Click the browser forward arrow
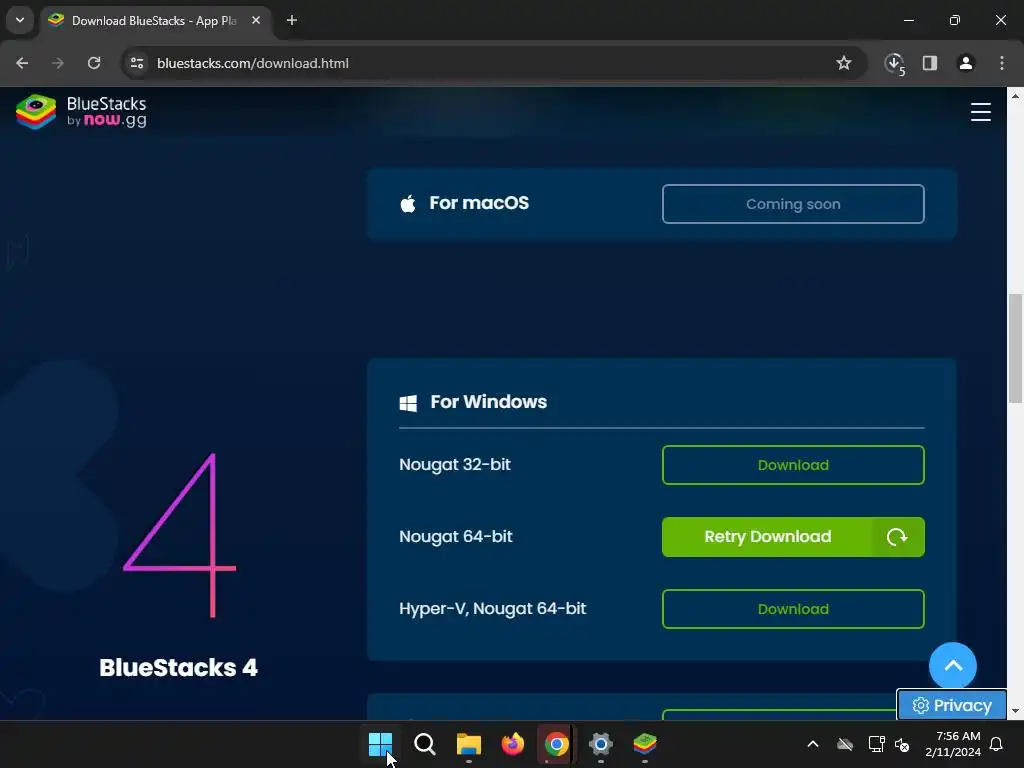The width and height of the screenshot is (1024, 768). tap(58, 63)
